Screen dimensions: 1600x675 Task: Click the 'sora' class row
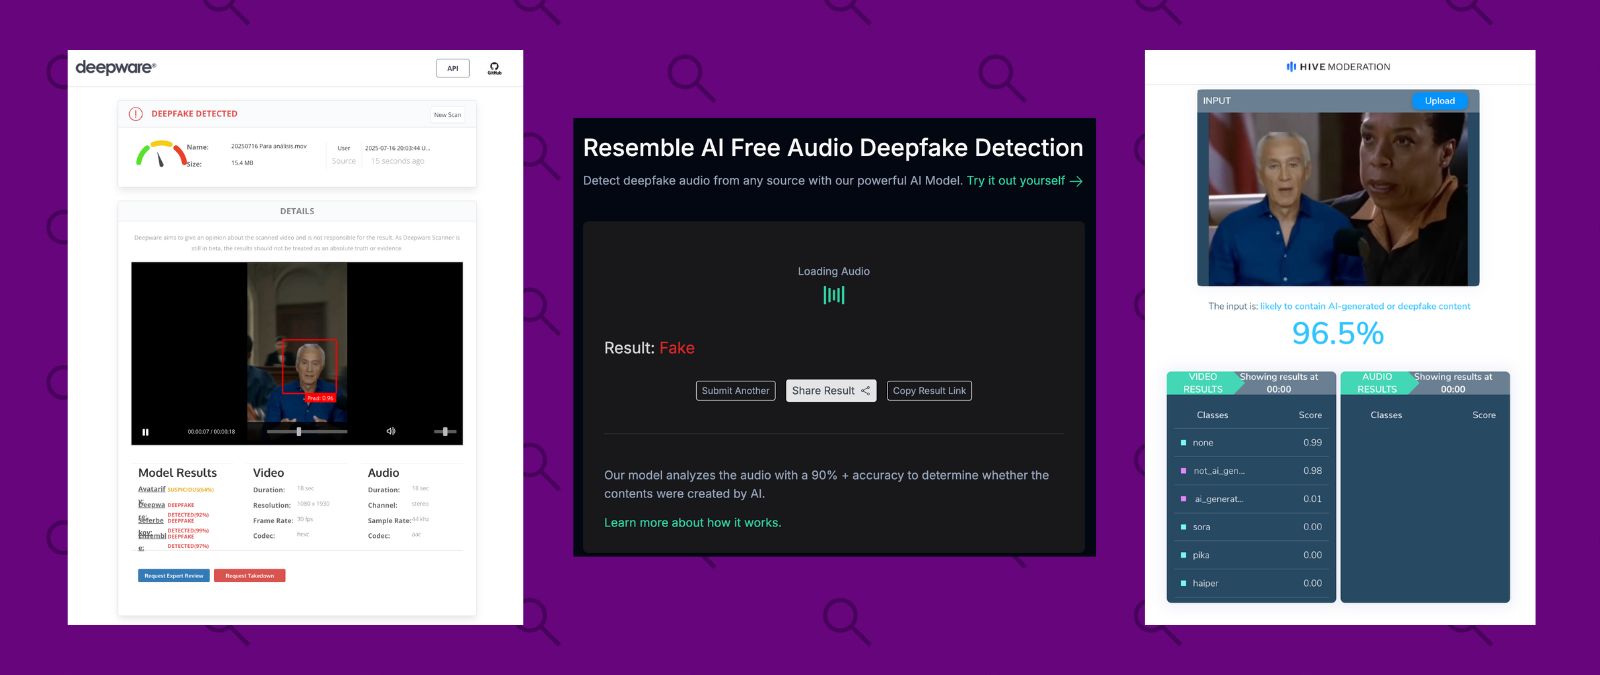[x=1252, y=527]
